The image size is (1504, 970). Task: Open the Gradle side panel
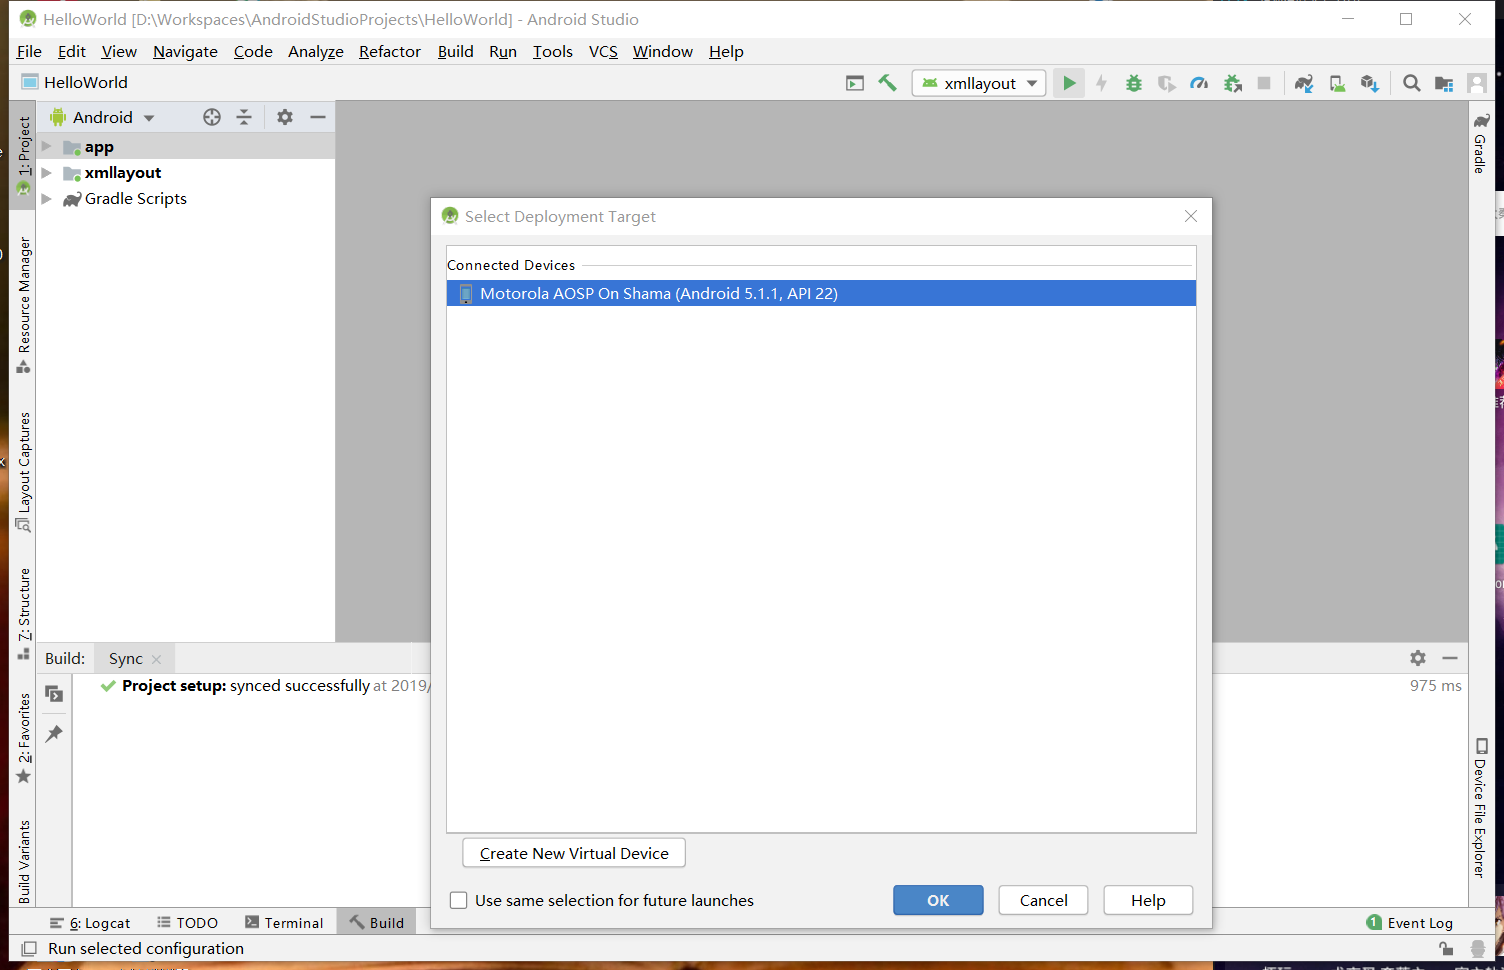1480,143
